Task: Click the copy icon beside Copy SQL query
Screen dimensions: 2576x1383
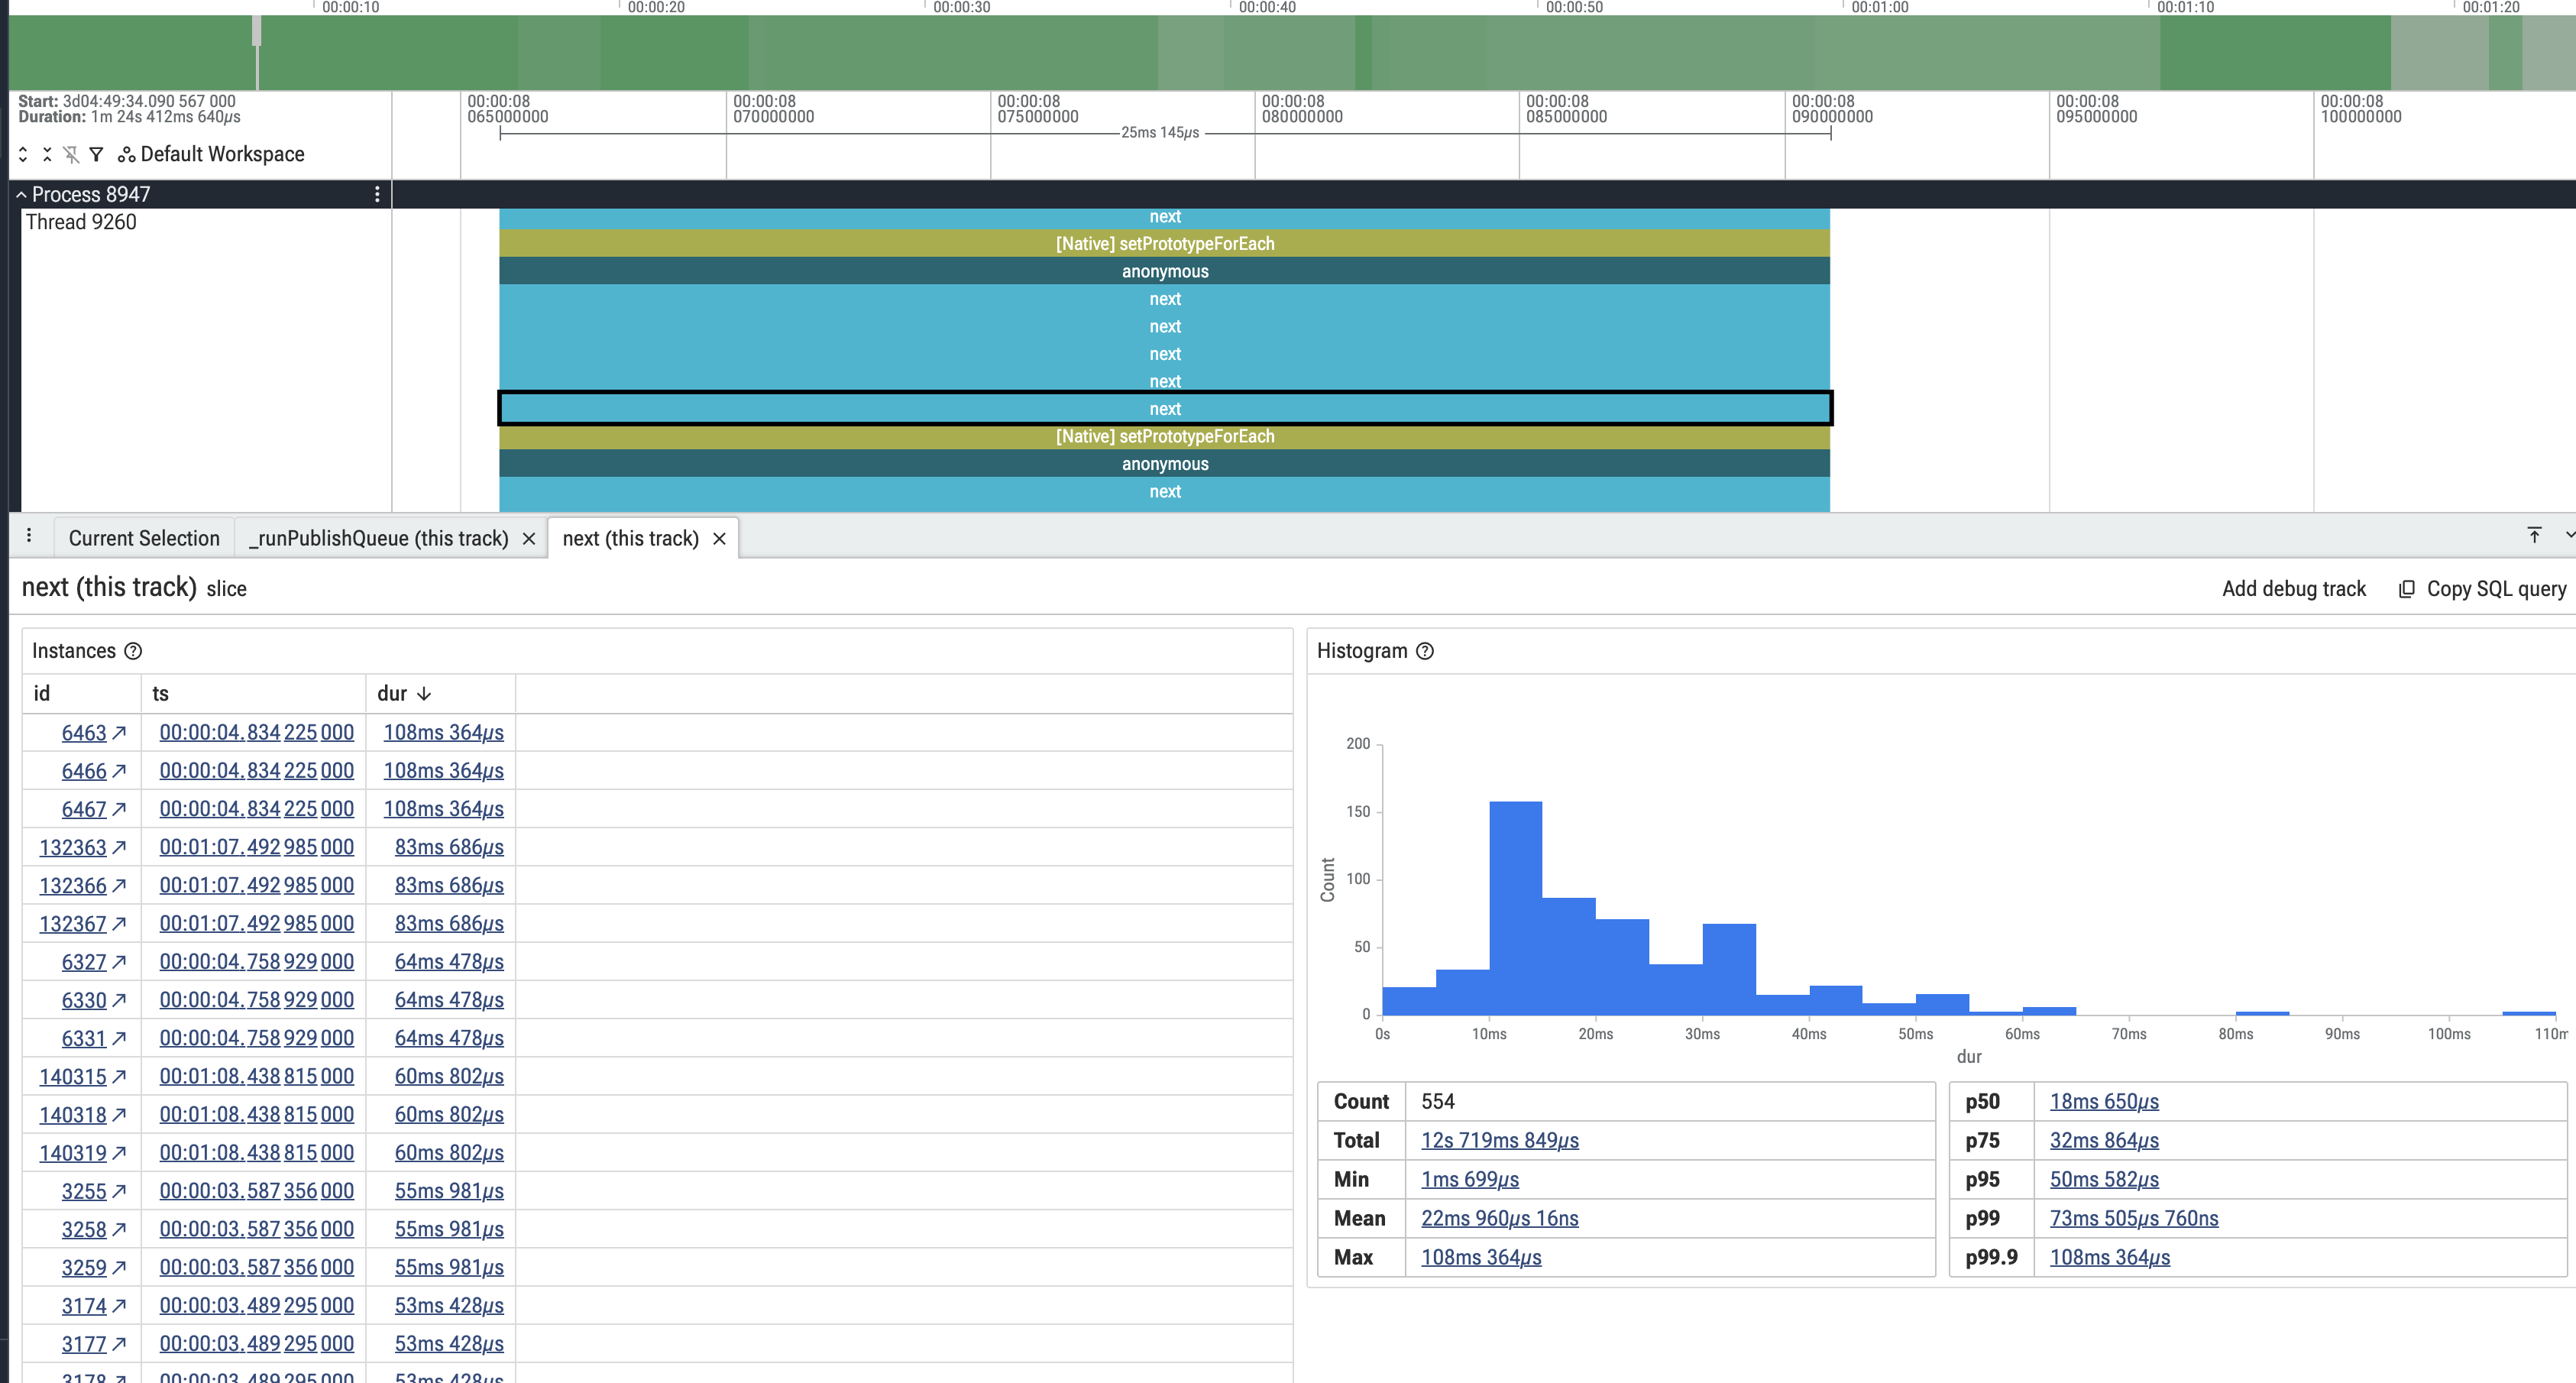Action: pyautogui.click(x=2406, y=589)
